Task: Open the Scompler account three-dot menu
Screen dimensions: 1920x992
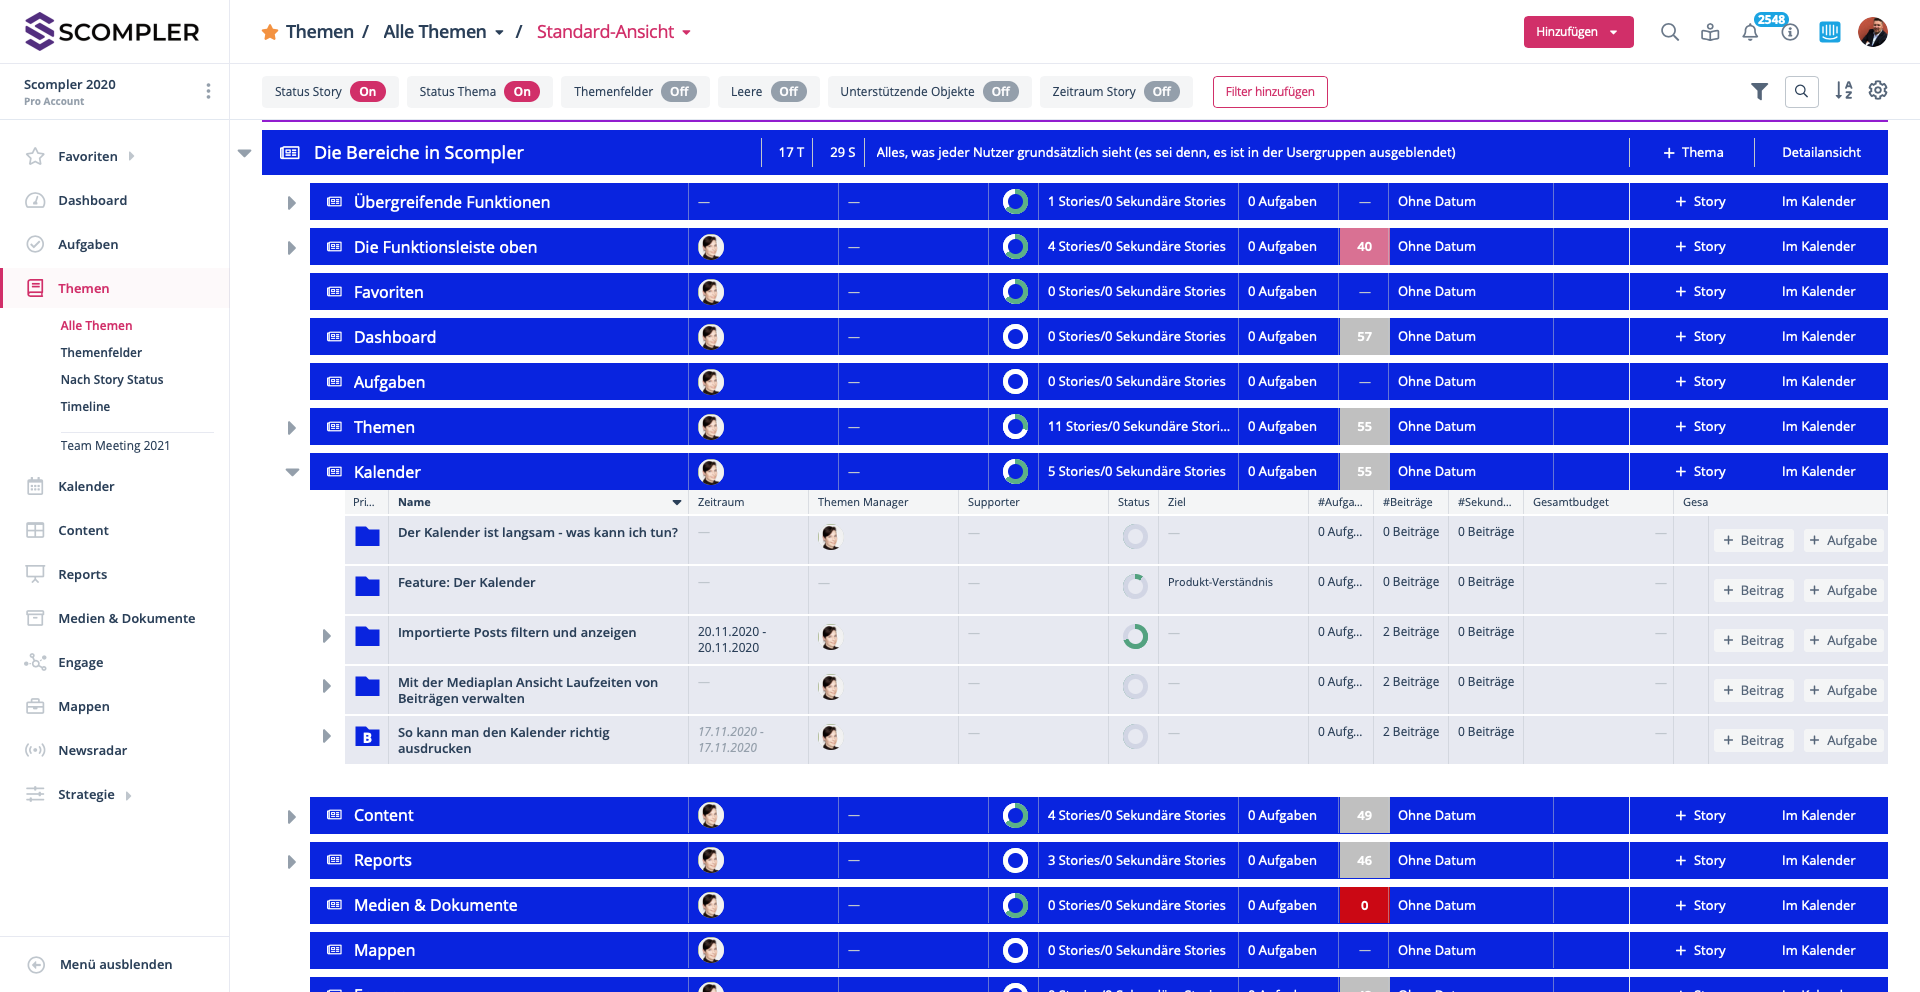Action: pos(208,91)
